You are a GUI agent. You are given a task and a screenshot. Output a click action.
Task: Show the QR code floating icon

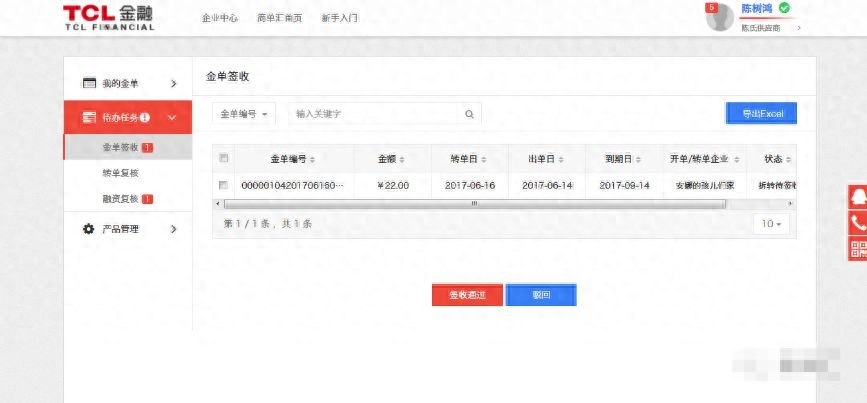[x=858, y=249]
